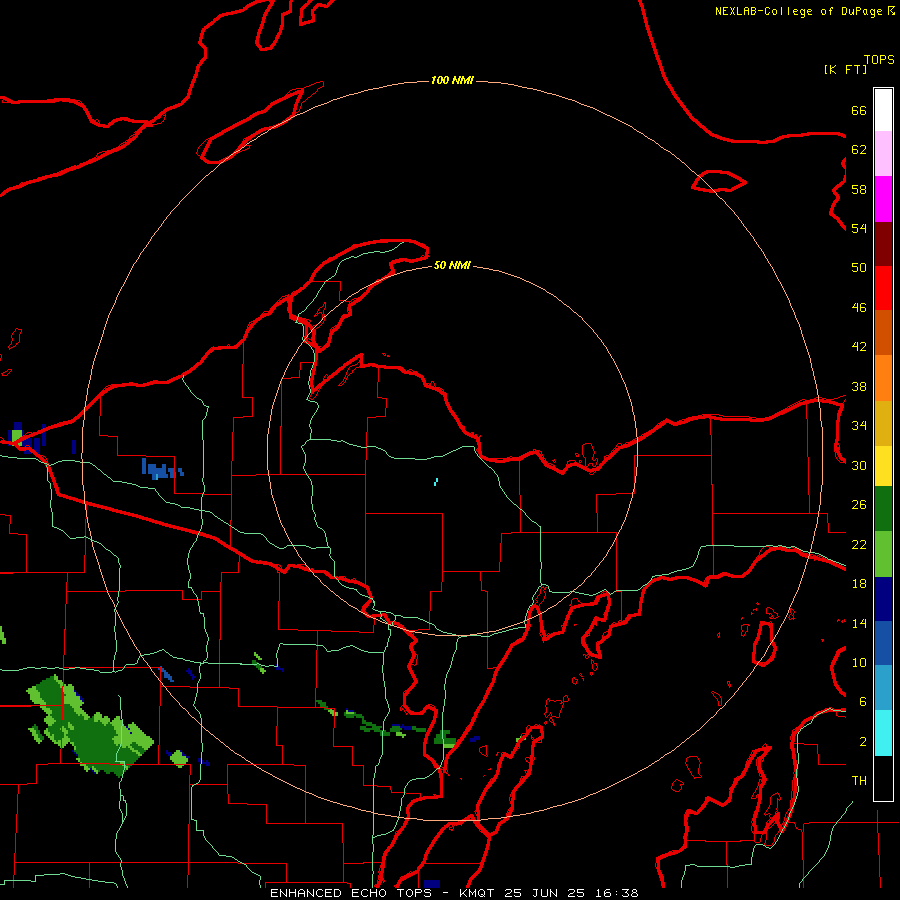The height and width of the screenshot is (900, 900).
Task: Click the '25 JUN 25 16:38' timestamp
Action: pyautogui.click(x=571, y=893)
